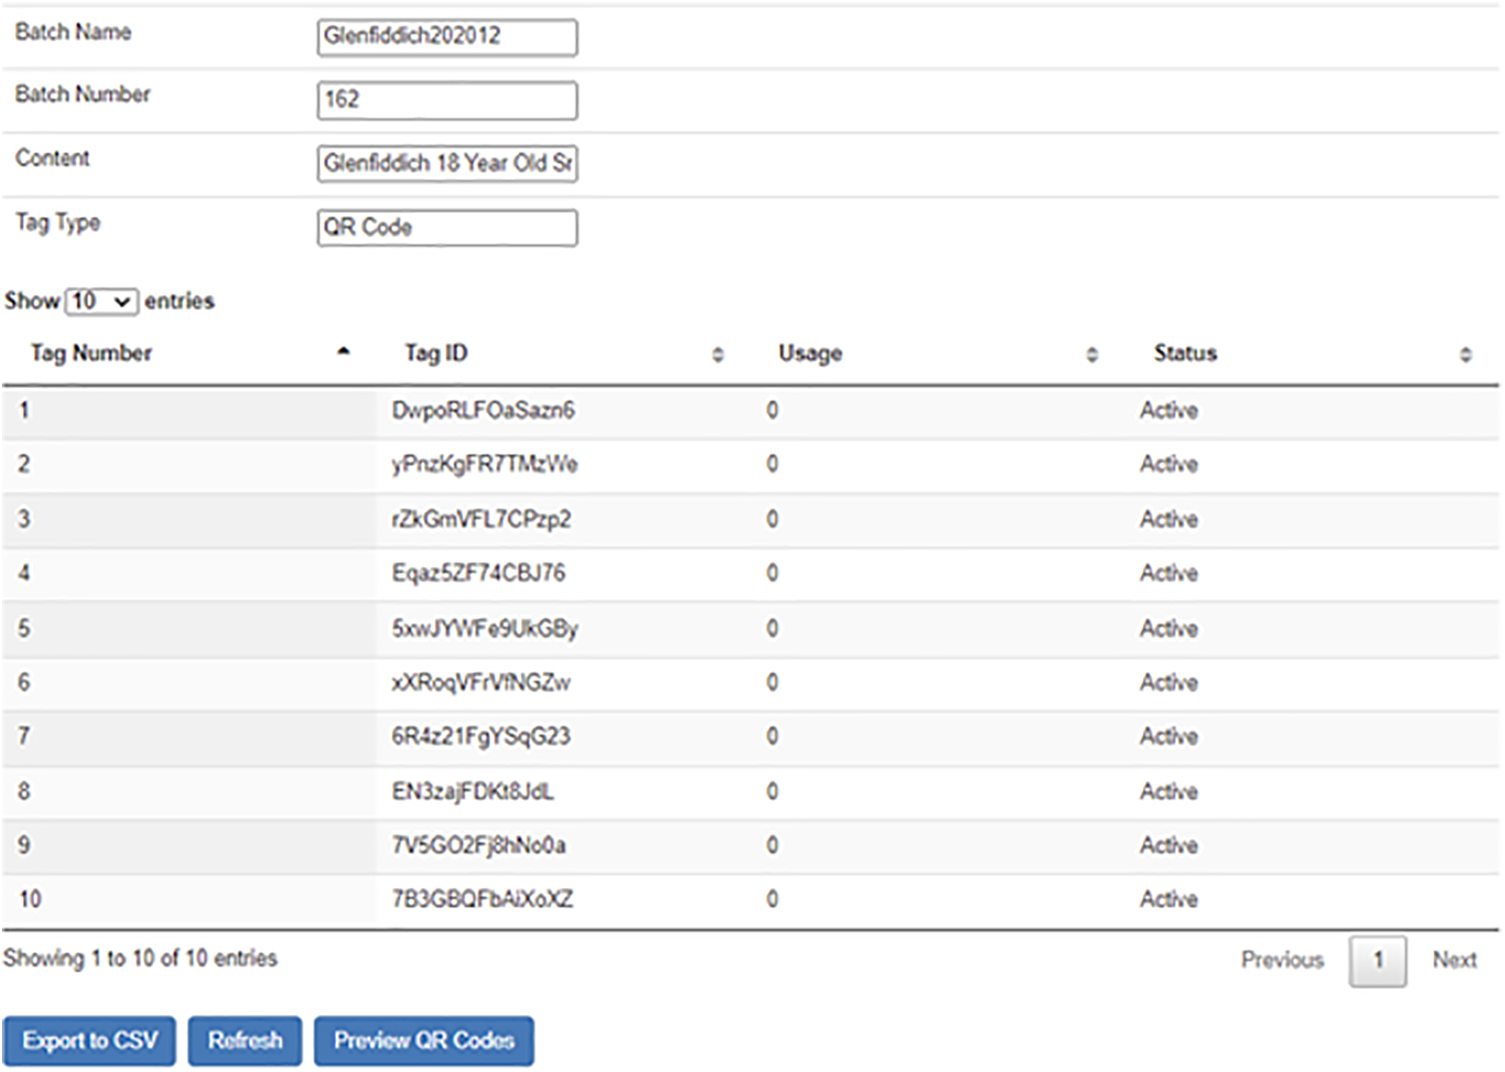Open the Show entries dropdown
This screenshot has width=1505, height=1072.
[x=101, y=301]
